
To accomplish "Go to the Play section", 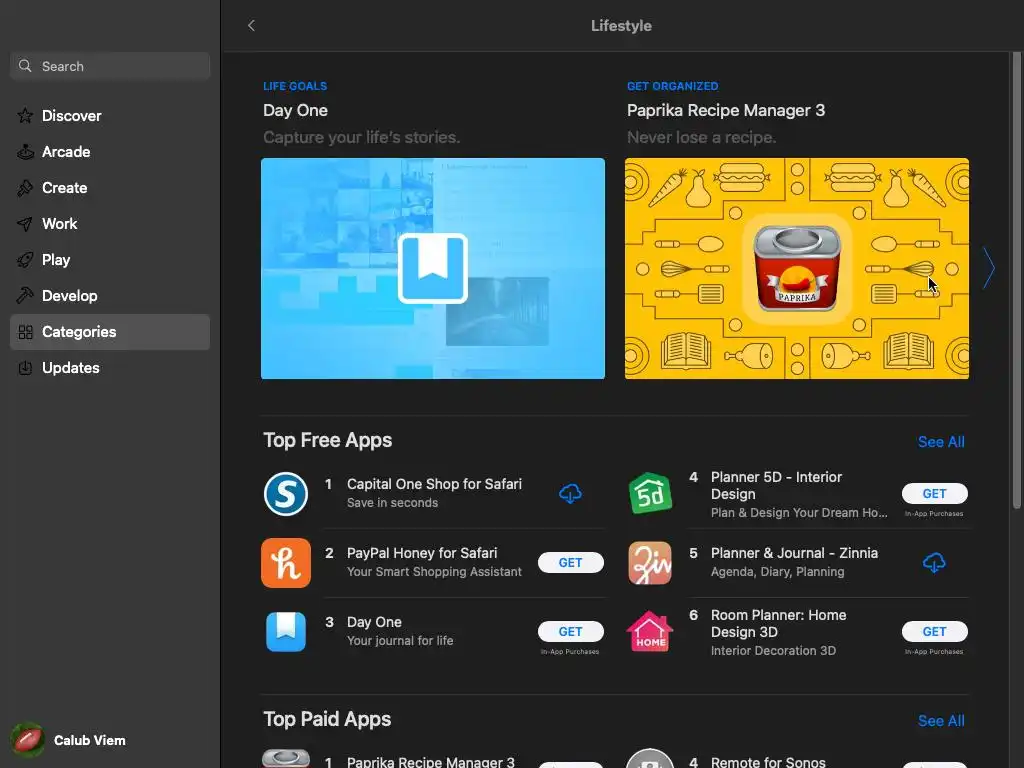I will click(x=110, y=259).
